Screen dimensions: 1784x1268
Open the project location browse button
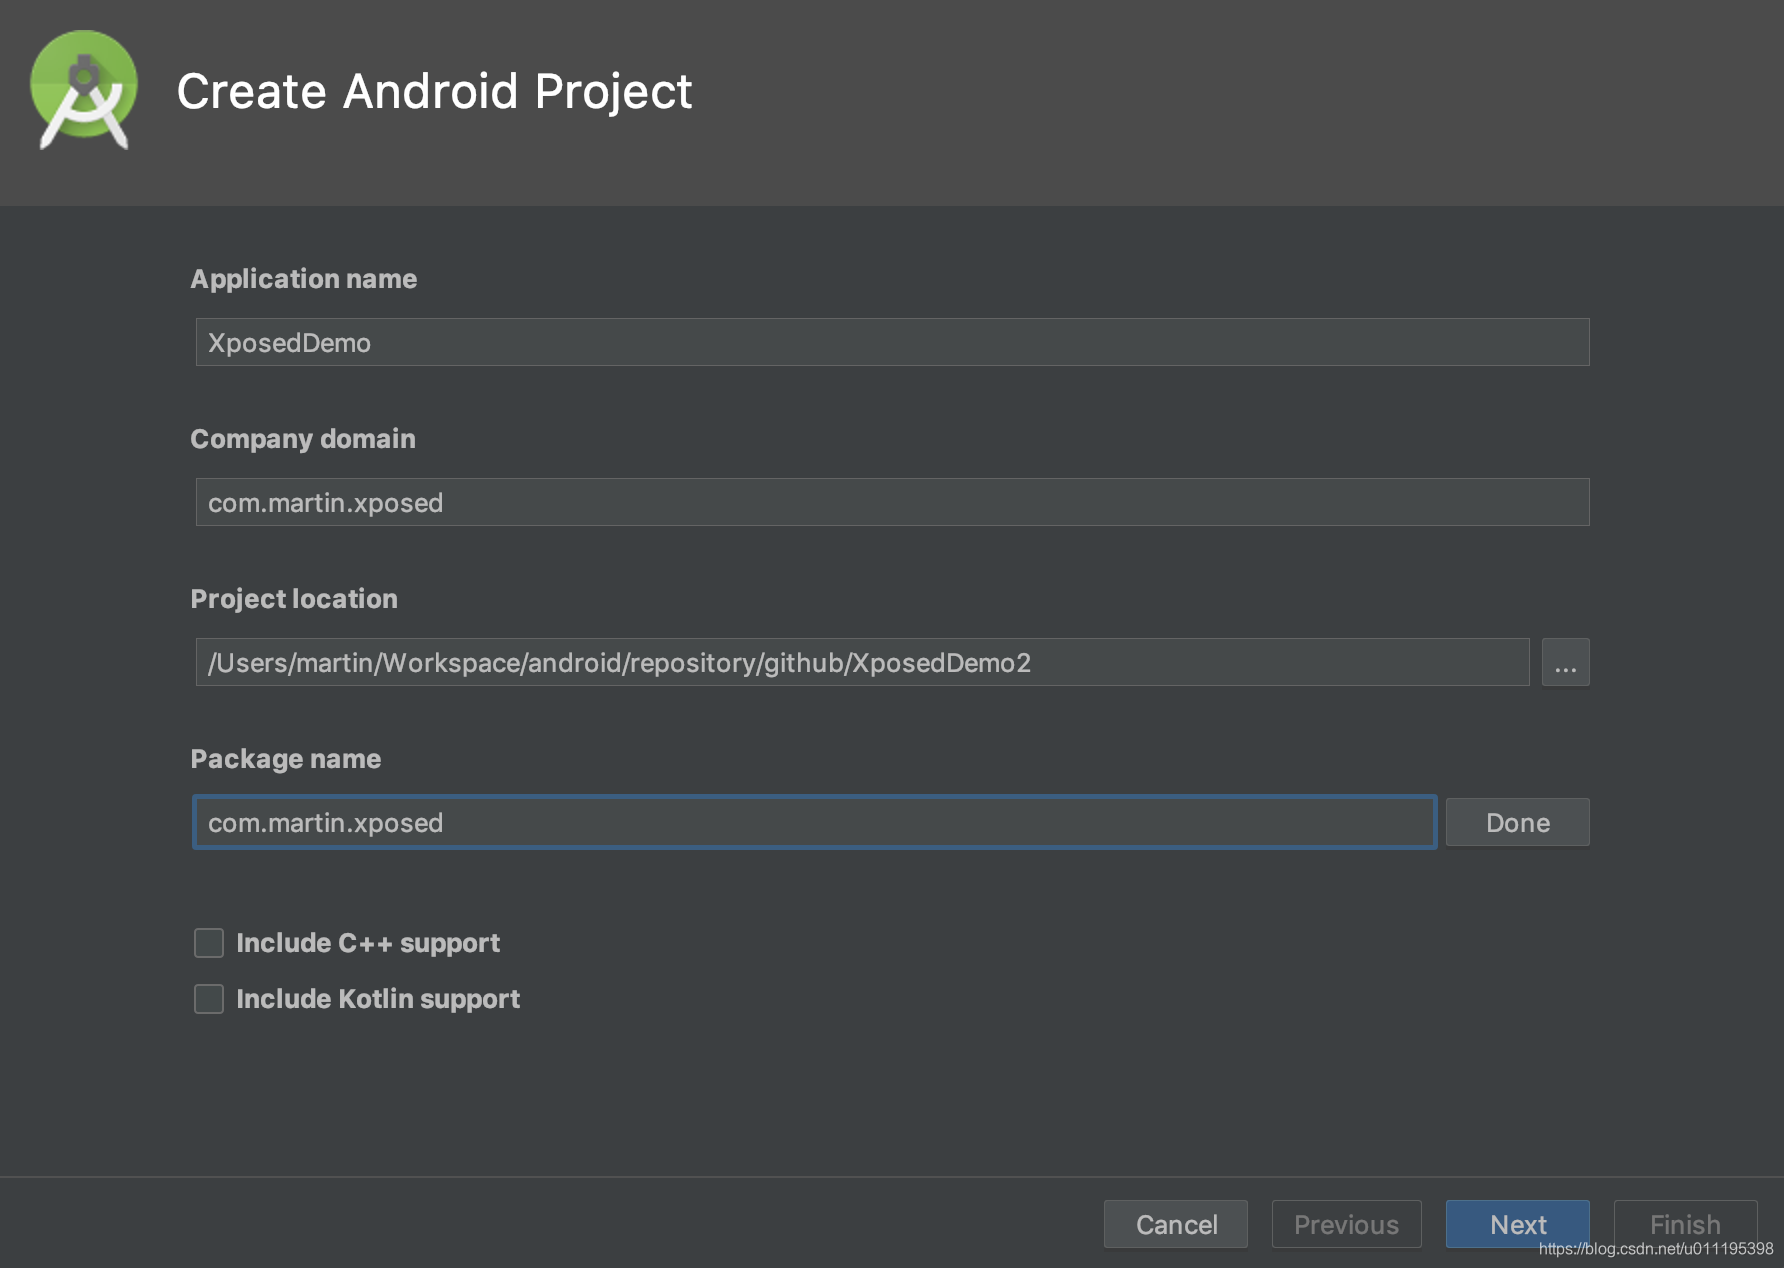pos(1565,662)
